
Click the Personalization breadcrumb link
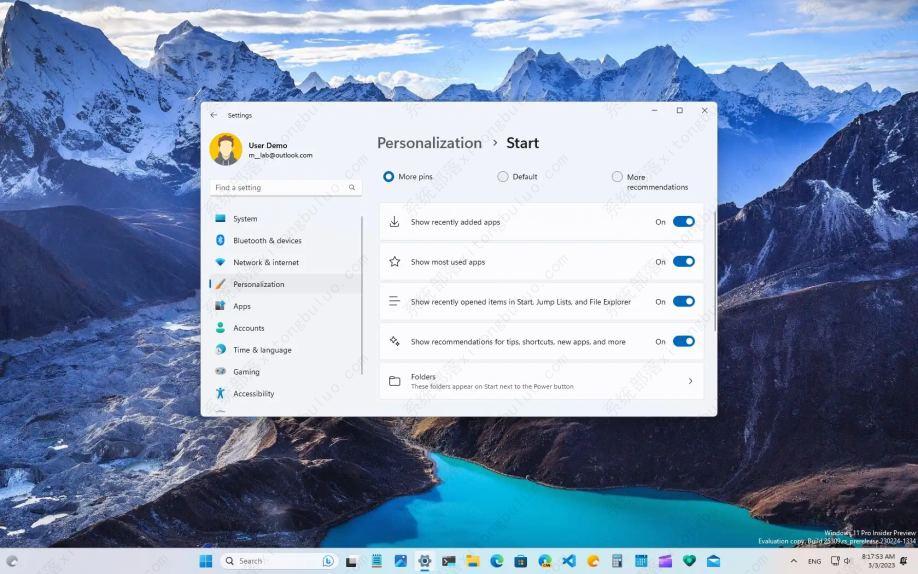point(429,143)
